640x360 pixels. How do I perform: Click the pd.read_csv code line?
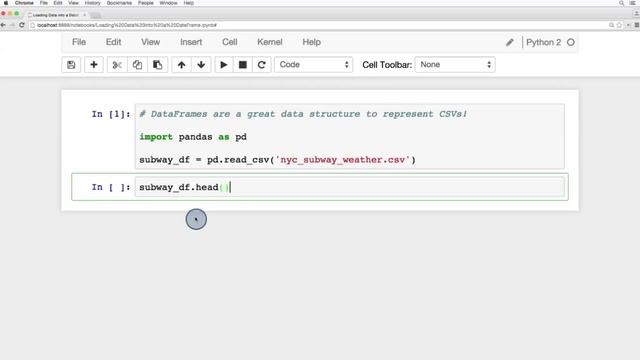pos(277,160)
